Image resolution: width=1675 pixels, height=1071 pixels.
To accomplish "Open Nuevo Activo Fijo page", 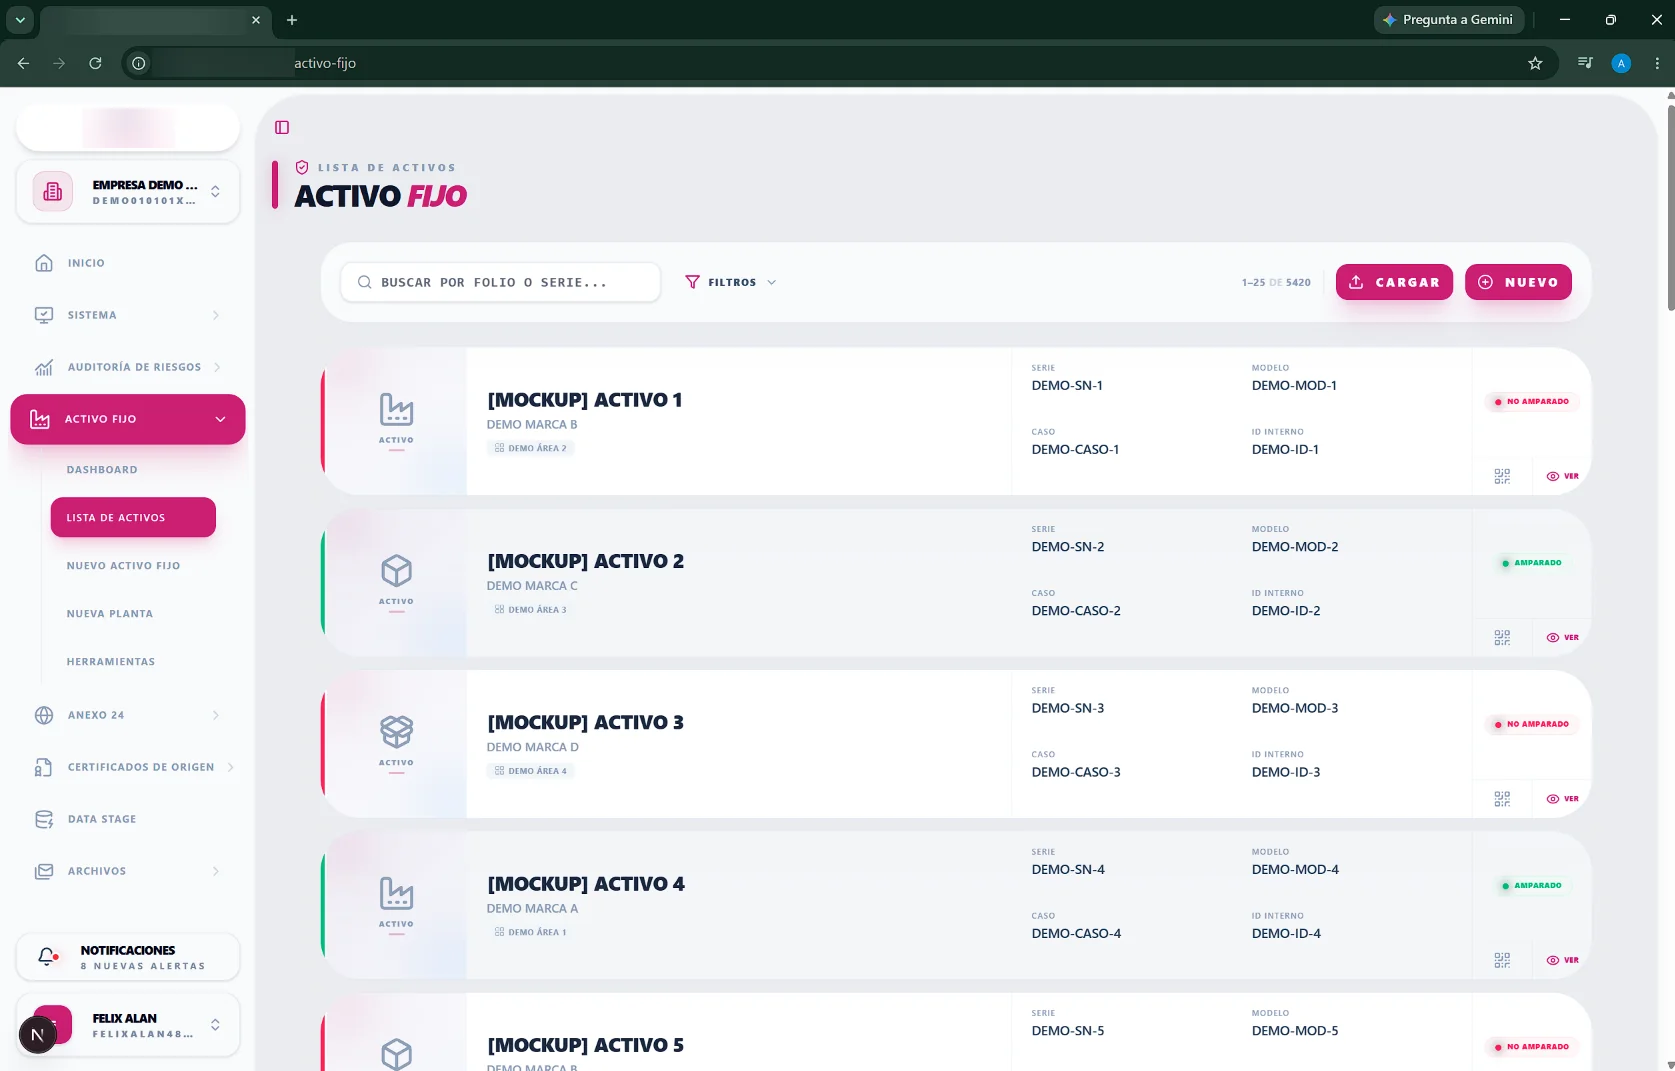I will [x=124, y=565].
